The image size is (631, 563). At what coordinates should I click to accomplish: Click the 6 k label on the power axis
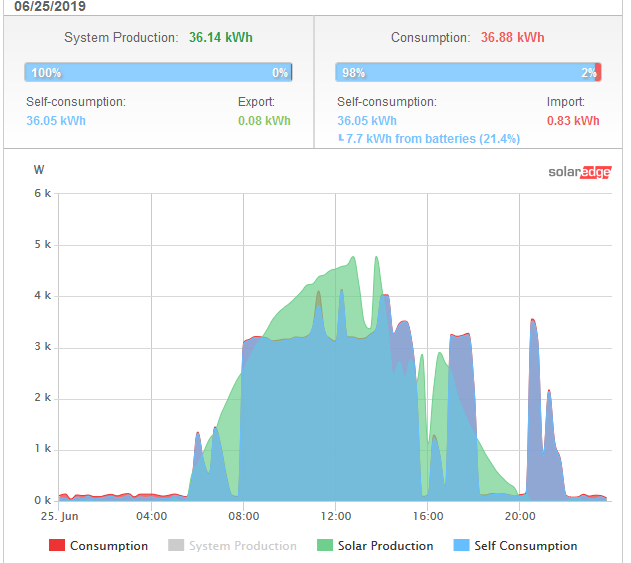(x=42, y=193)
